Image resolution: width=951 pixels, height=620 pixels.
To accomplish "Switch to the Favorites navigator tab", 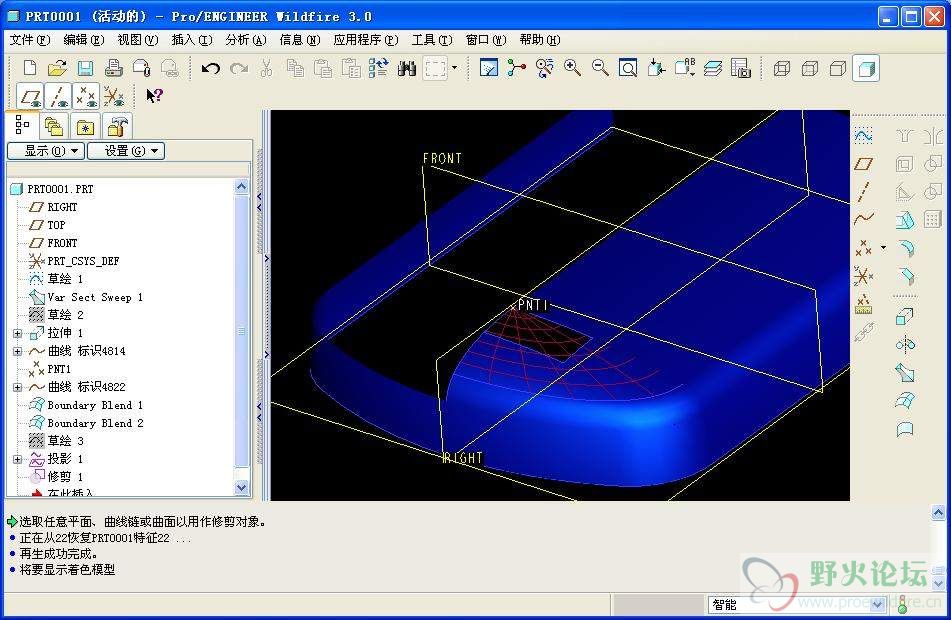I will point(85,126).
